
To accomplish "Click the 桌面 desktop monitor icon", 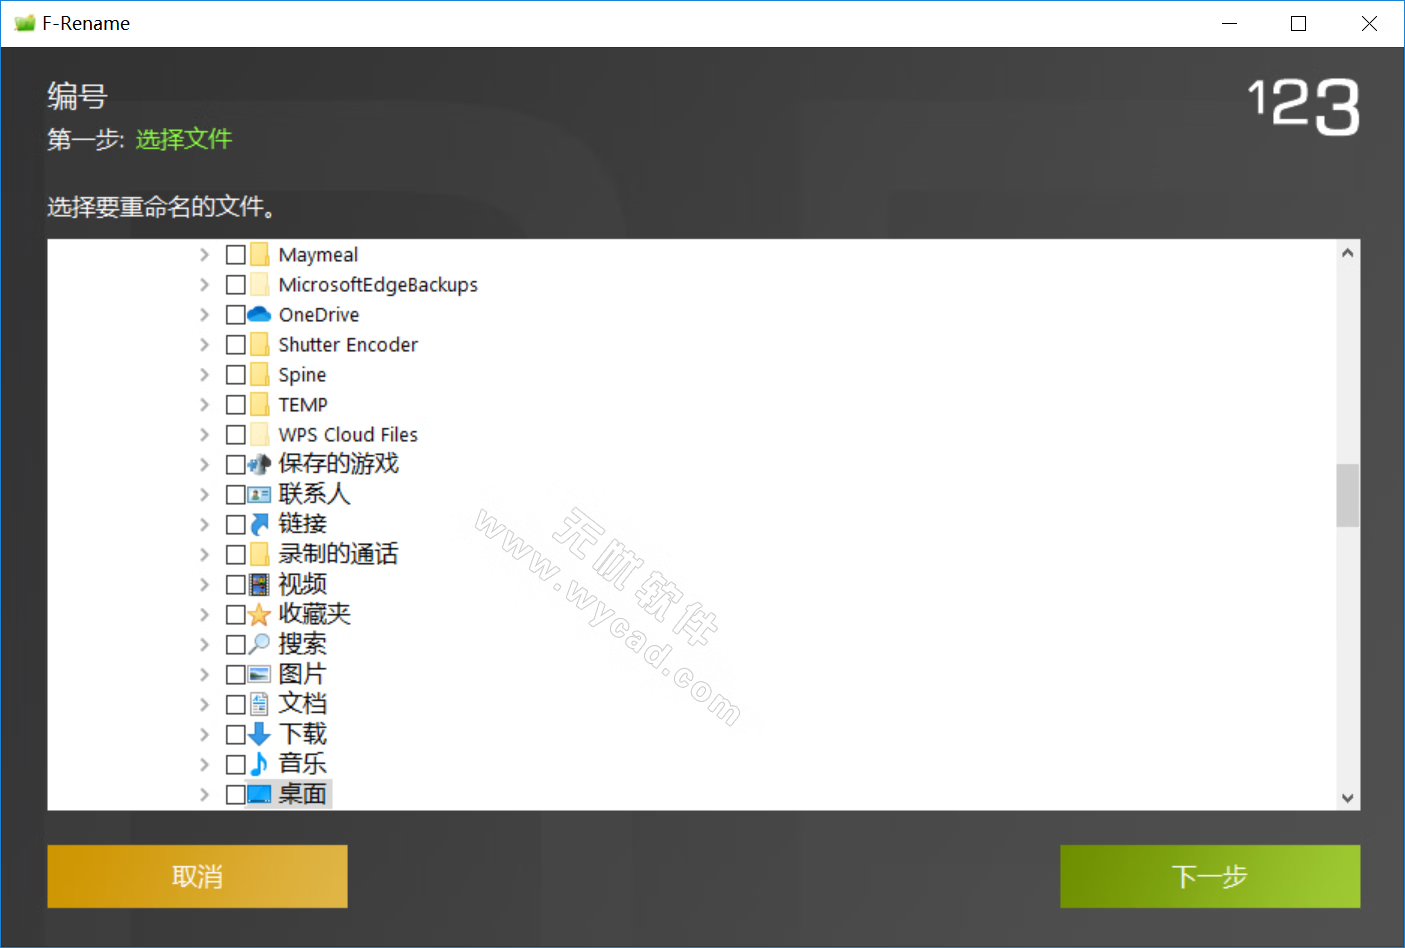I will click(x=258, y=793).
